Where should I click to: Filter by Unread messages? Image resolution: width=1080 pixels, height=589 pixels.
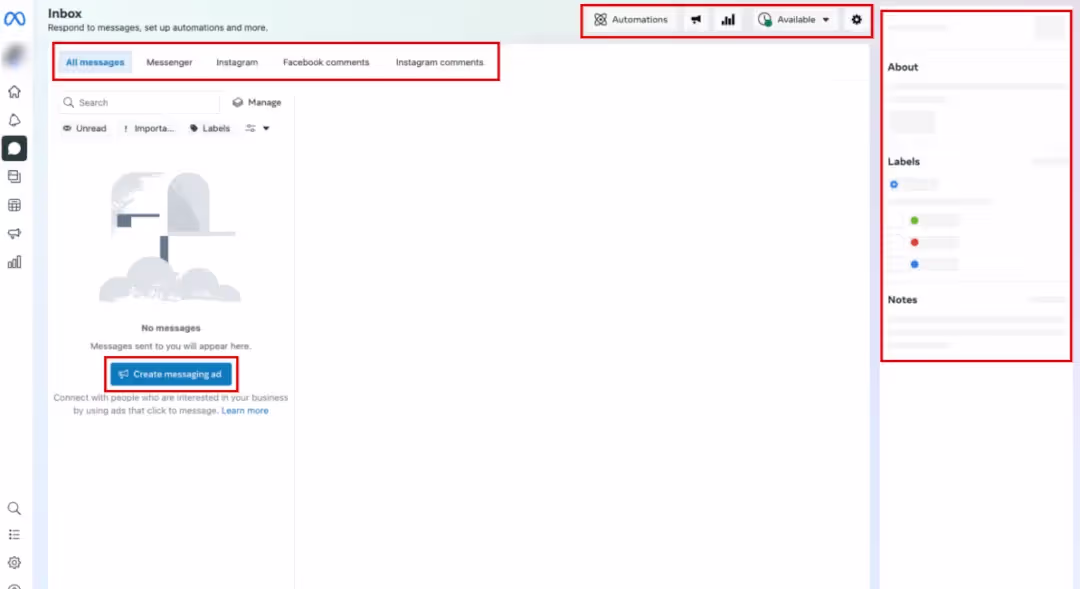tap(85, 128)
